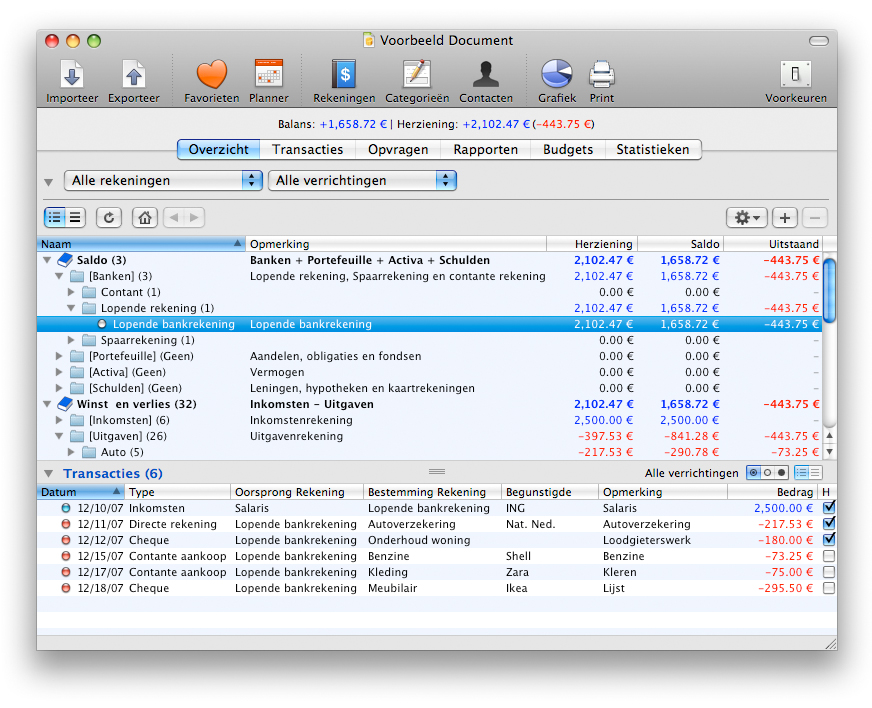Click the home button
The image size is (872, 708).
(145, 217)
